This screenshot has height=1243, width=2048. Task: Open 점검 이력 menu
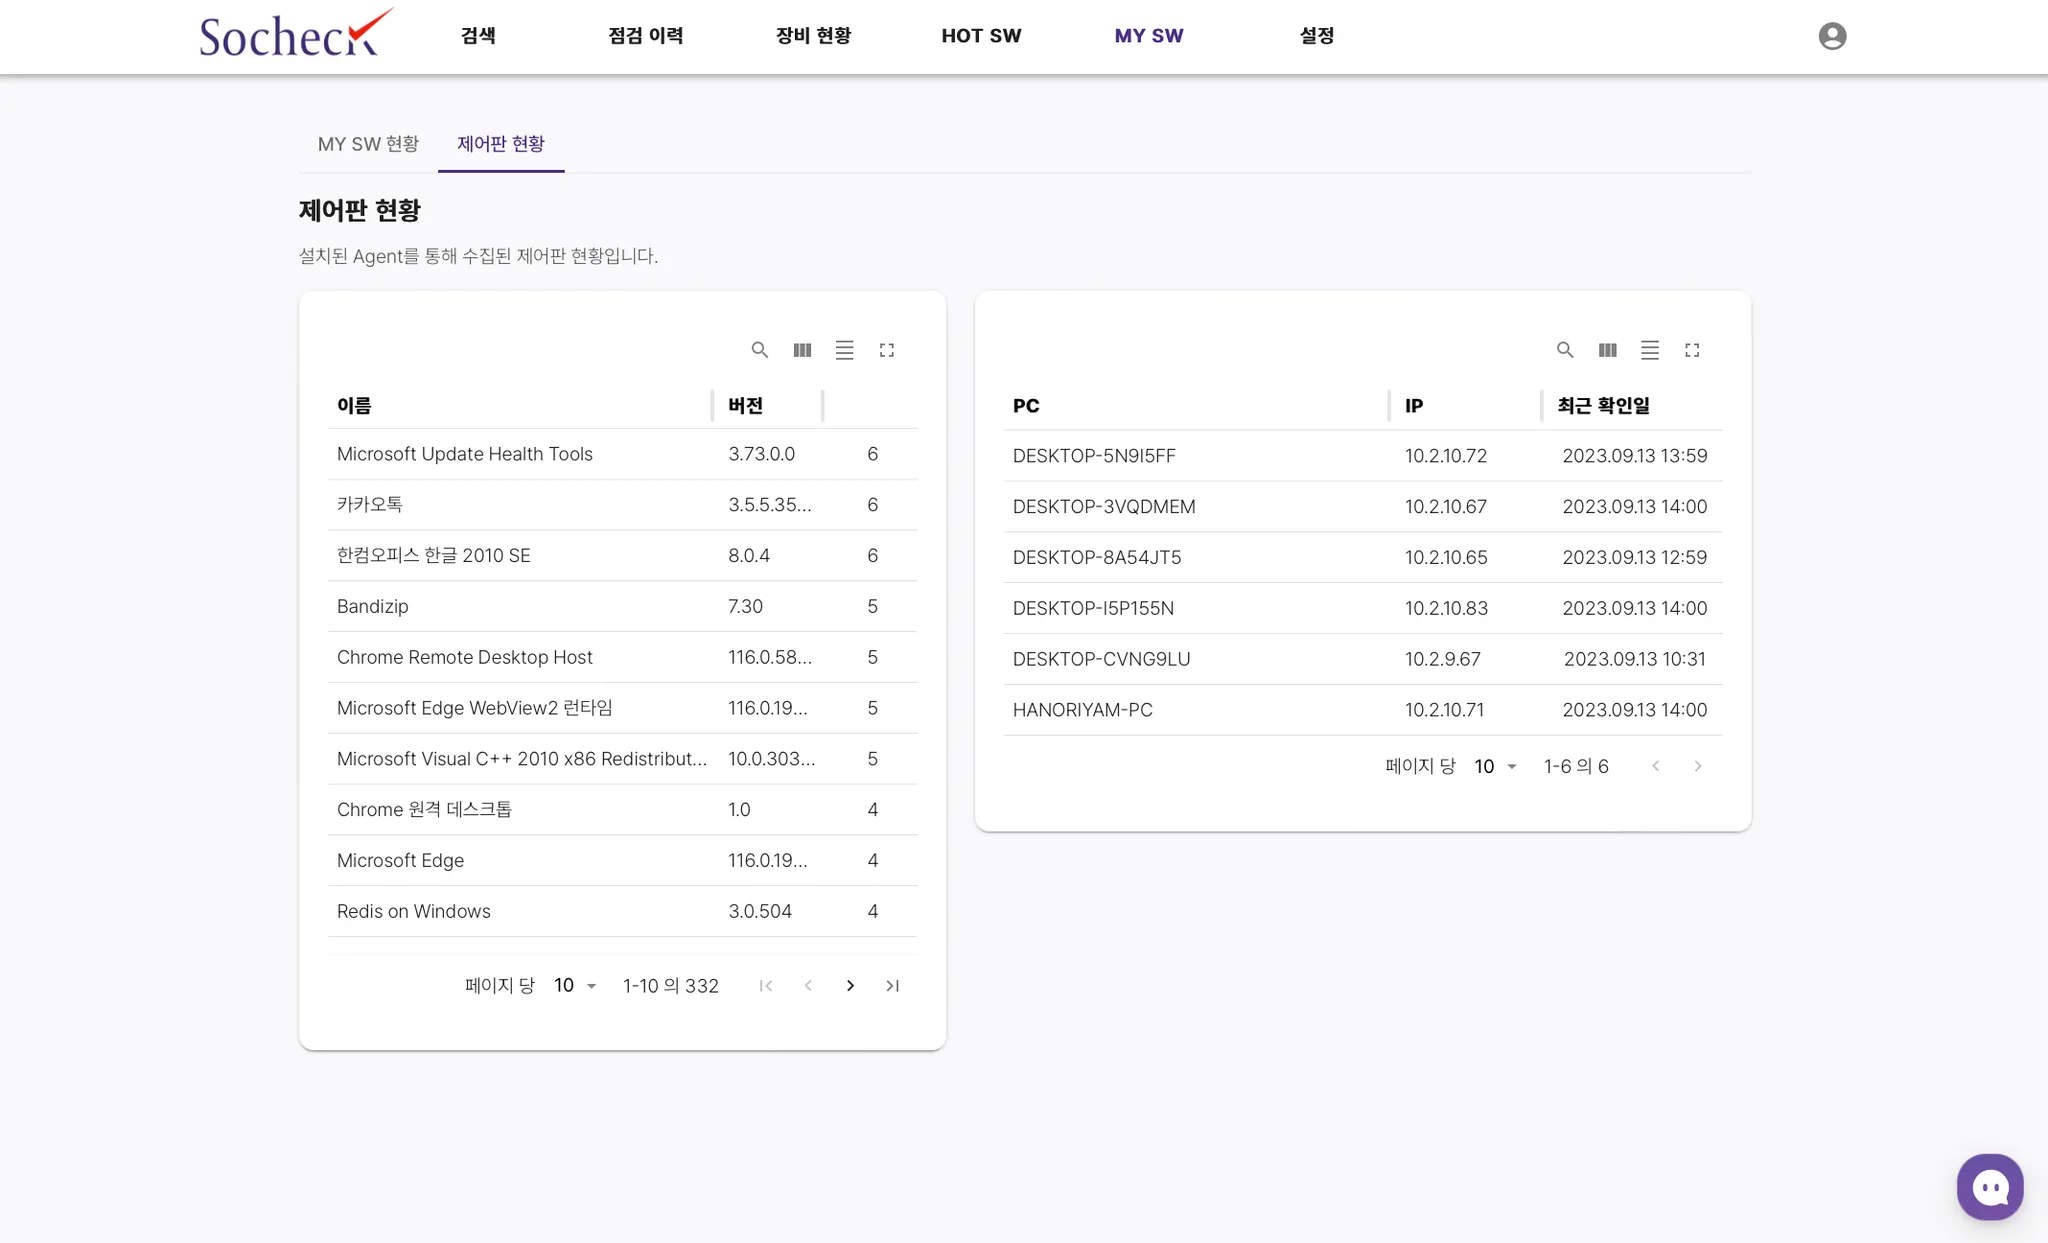click(x=645, y=36)
